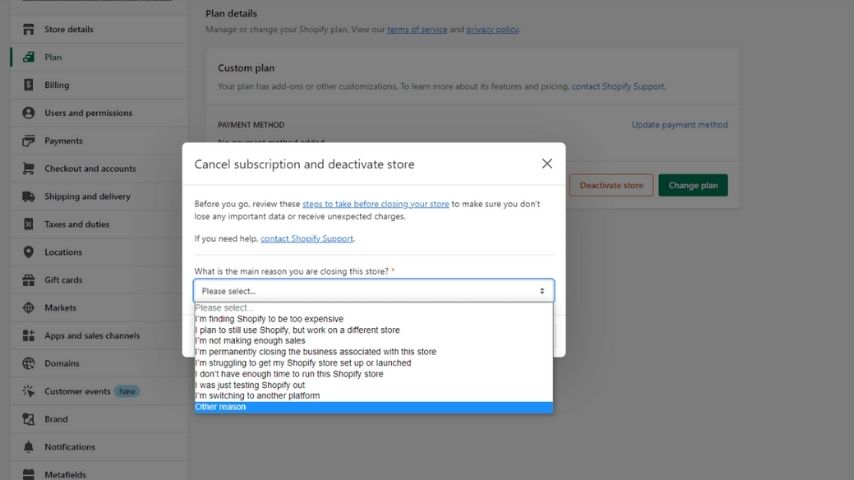The height and width of the screenshot is (480, 854).
Task: Click the Metafields icon in sidebar
Action: click(x=28, y=474)
